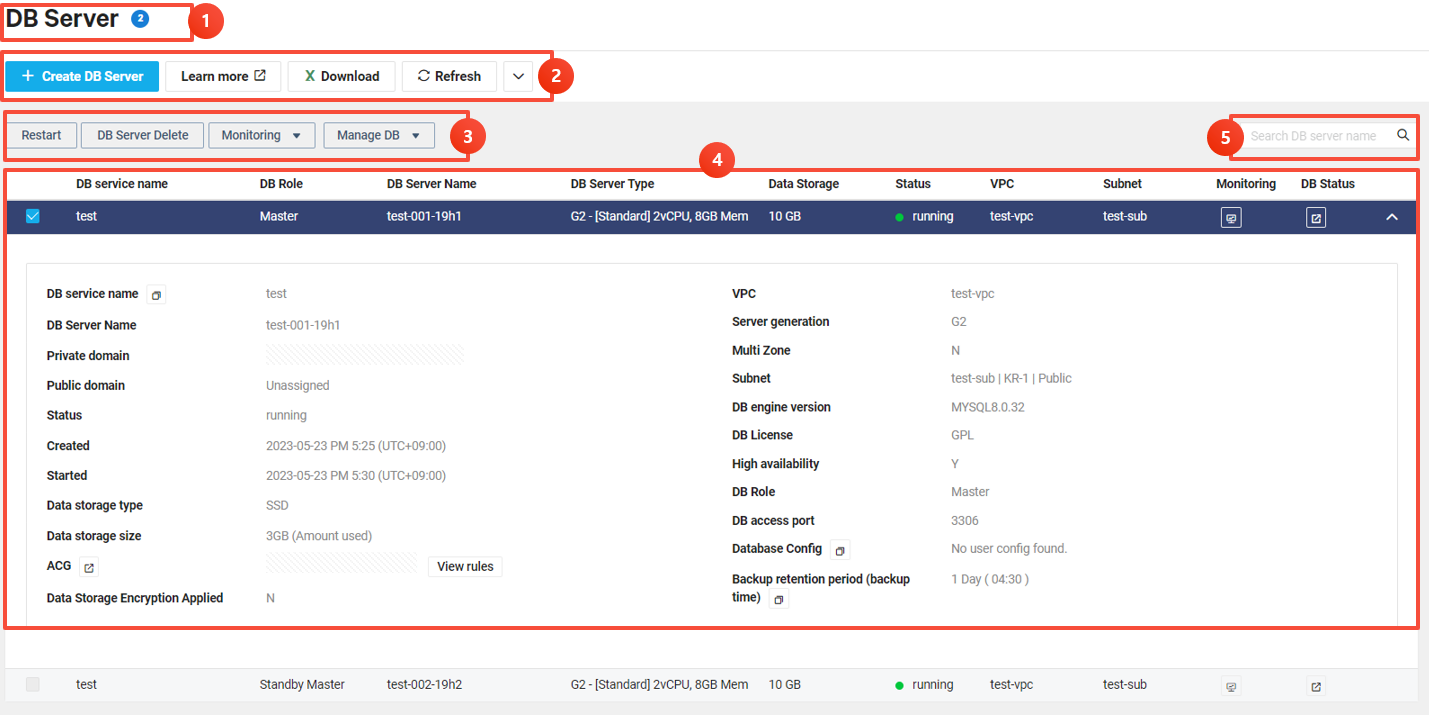Open the Learn more link
Image resolution: width=1429 pixels, height=715 pixels.
[223, 76]
